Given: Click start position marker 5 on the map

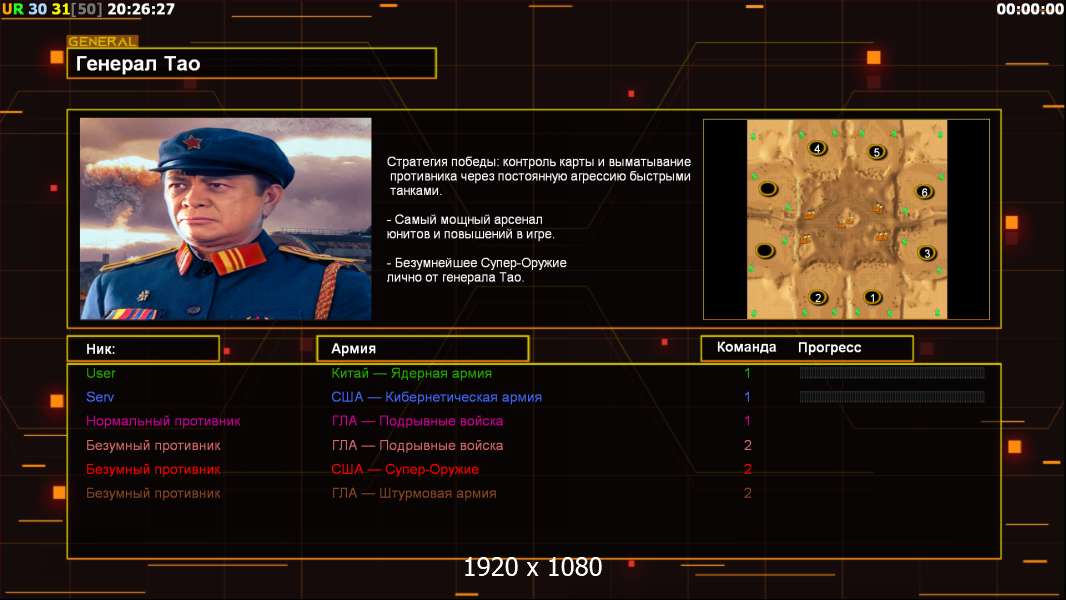Looking at the screenshot, I should (876, 152).
